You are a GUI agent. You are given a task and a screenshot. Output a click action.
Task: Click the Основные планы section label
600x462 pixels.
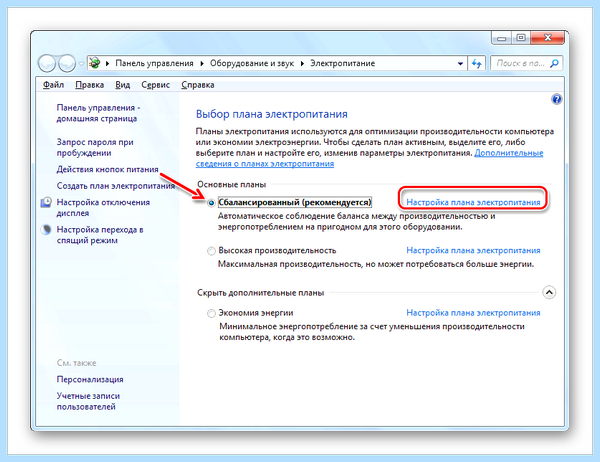click(232, 184)
